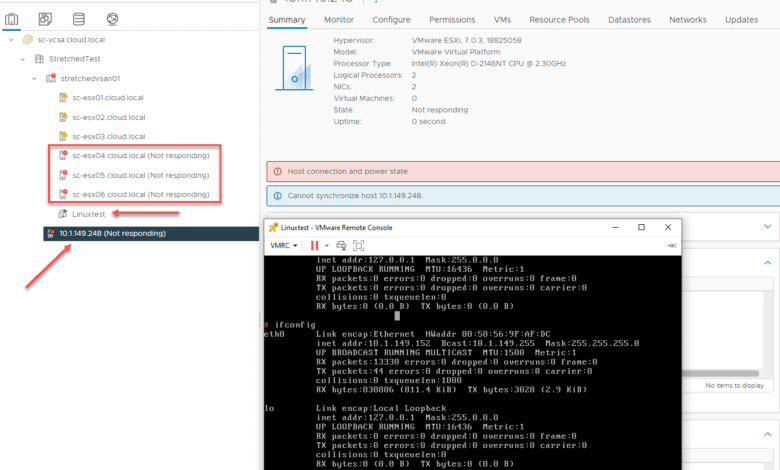Screen dimensions: 780x470
Task: Maximize the VMware Remote Console window
Action: pyautogui.click(x=641, y=227)
